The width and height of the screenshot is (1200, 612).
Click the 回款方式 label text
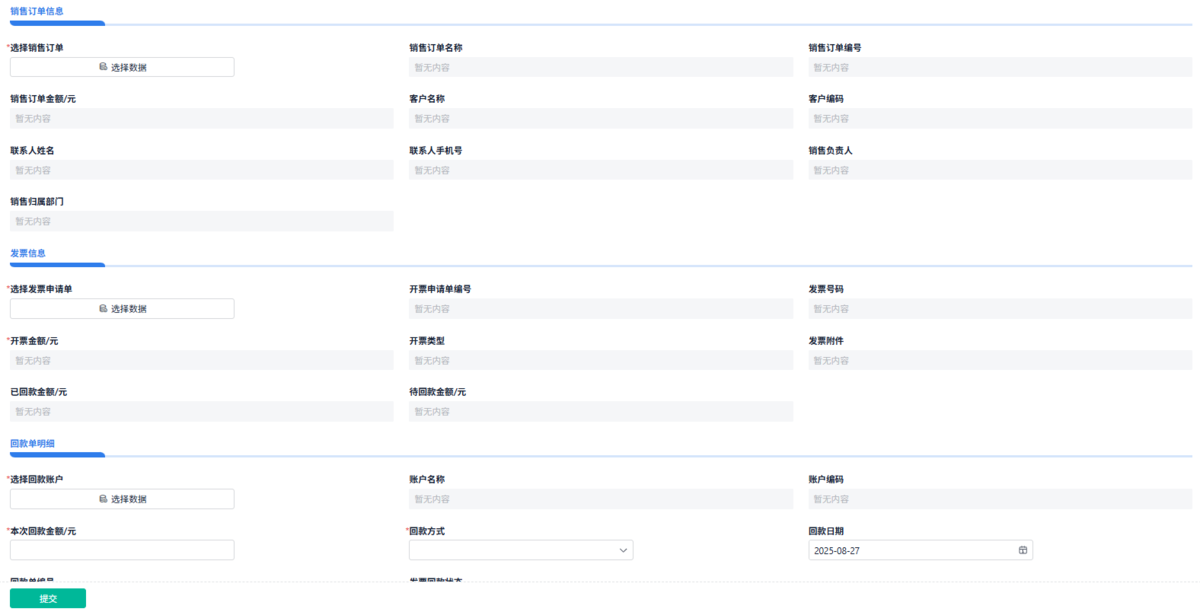(427, 531)
